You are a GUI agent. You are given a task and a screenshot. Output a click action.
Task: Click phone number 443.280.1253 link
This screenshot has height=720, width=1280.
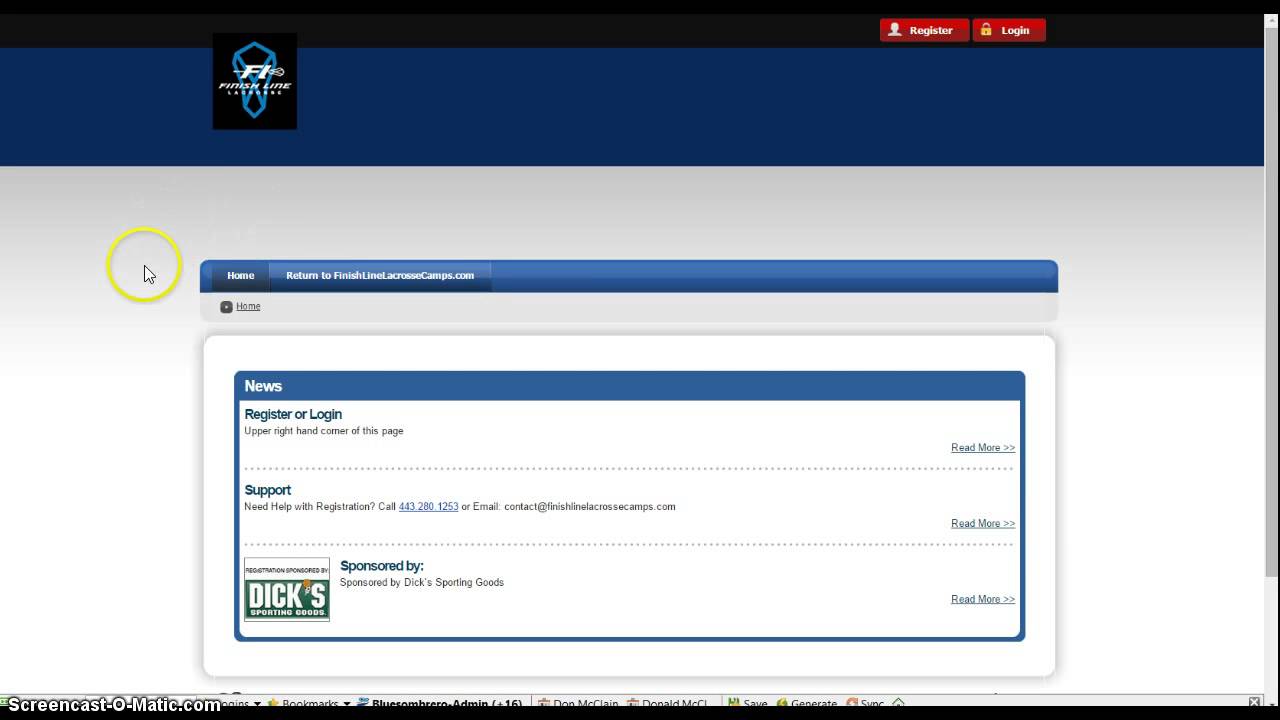tap(428, 507)
